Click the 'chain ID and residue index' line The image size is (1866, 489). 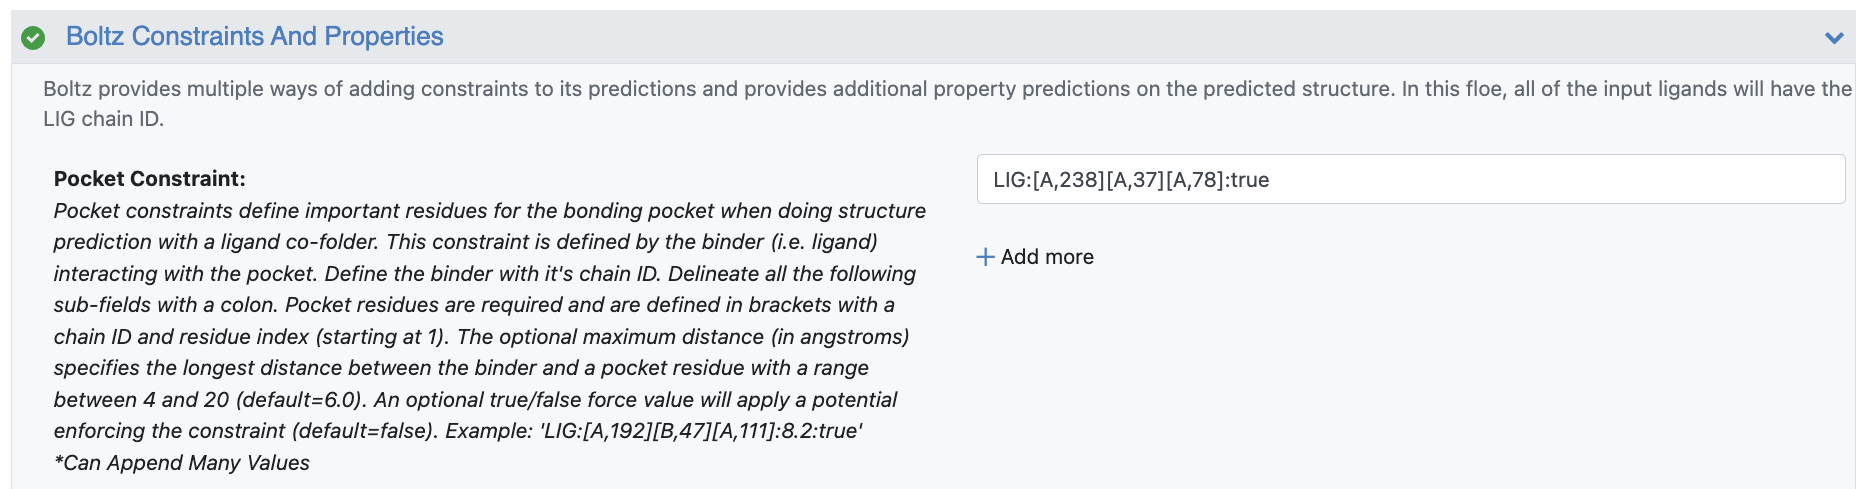tap(481, 337)
